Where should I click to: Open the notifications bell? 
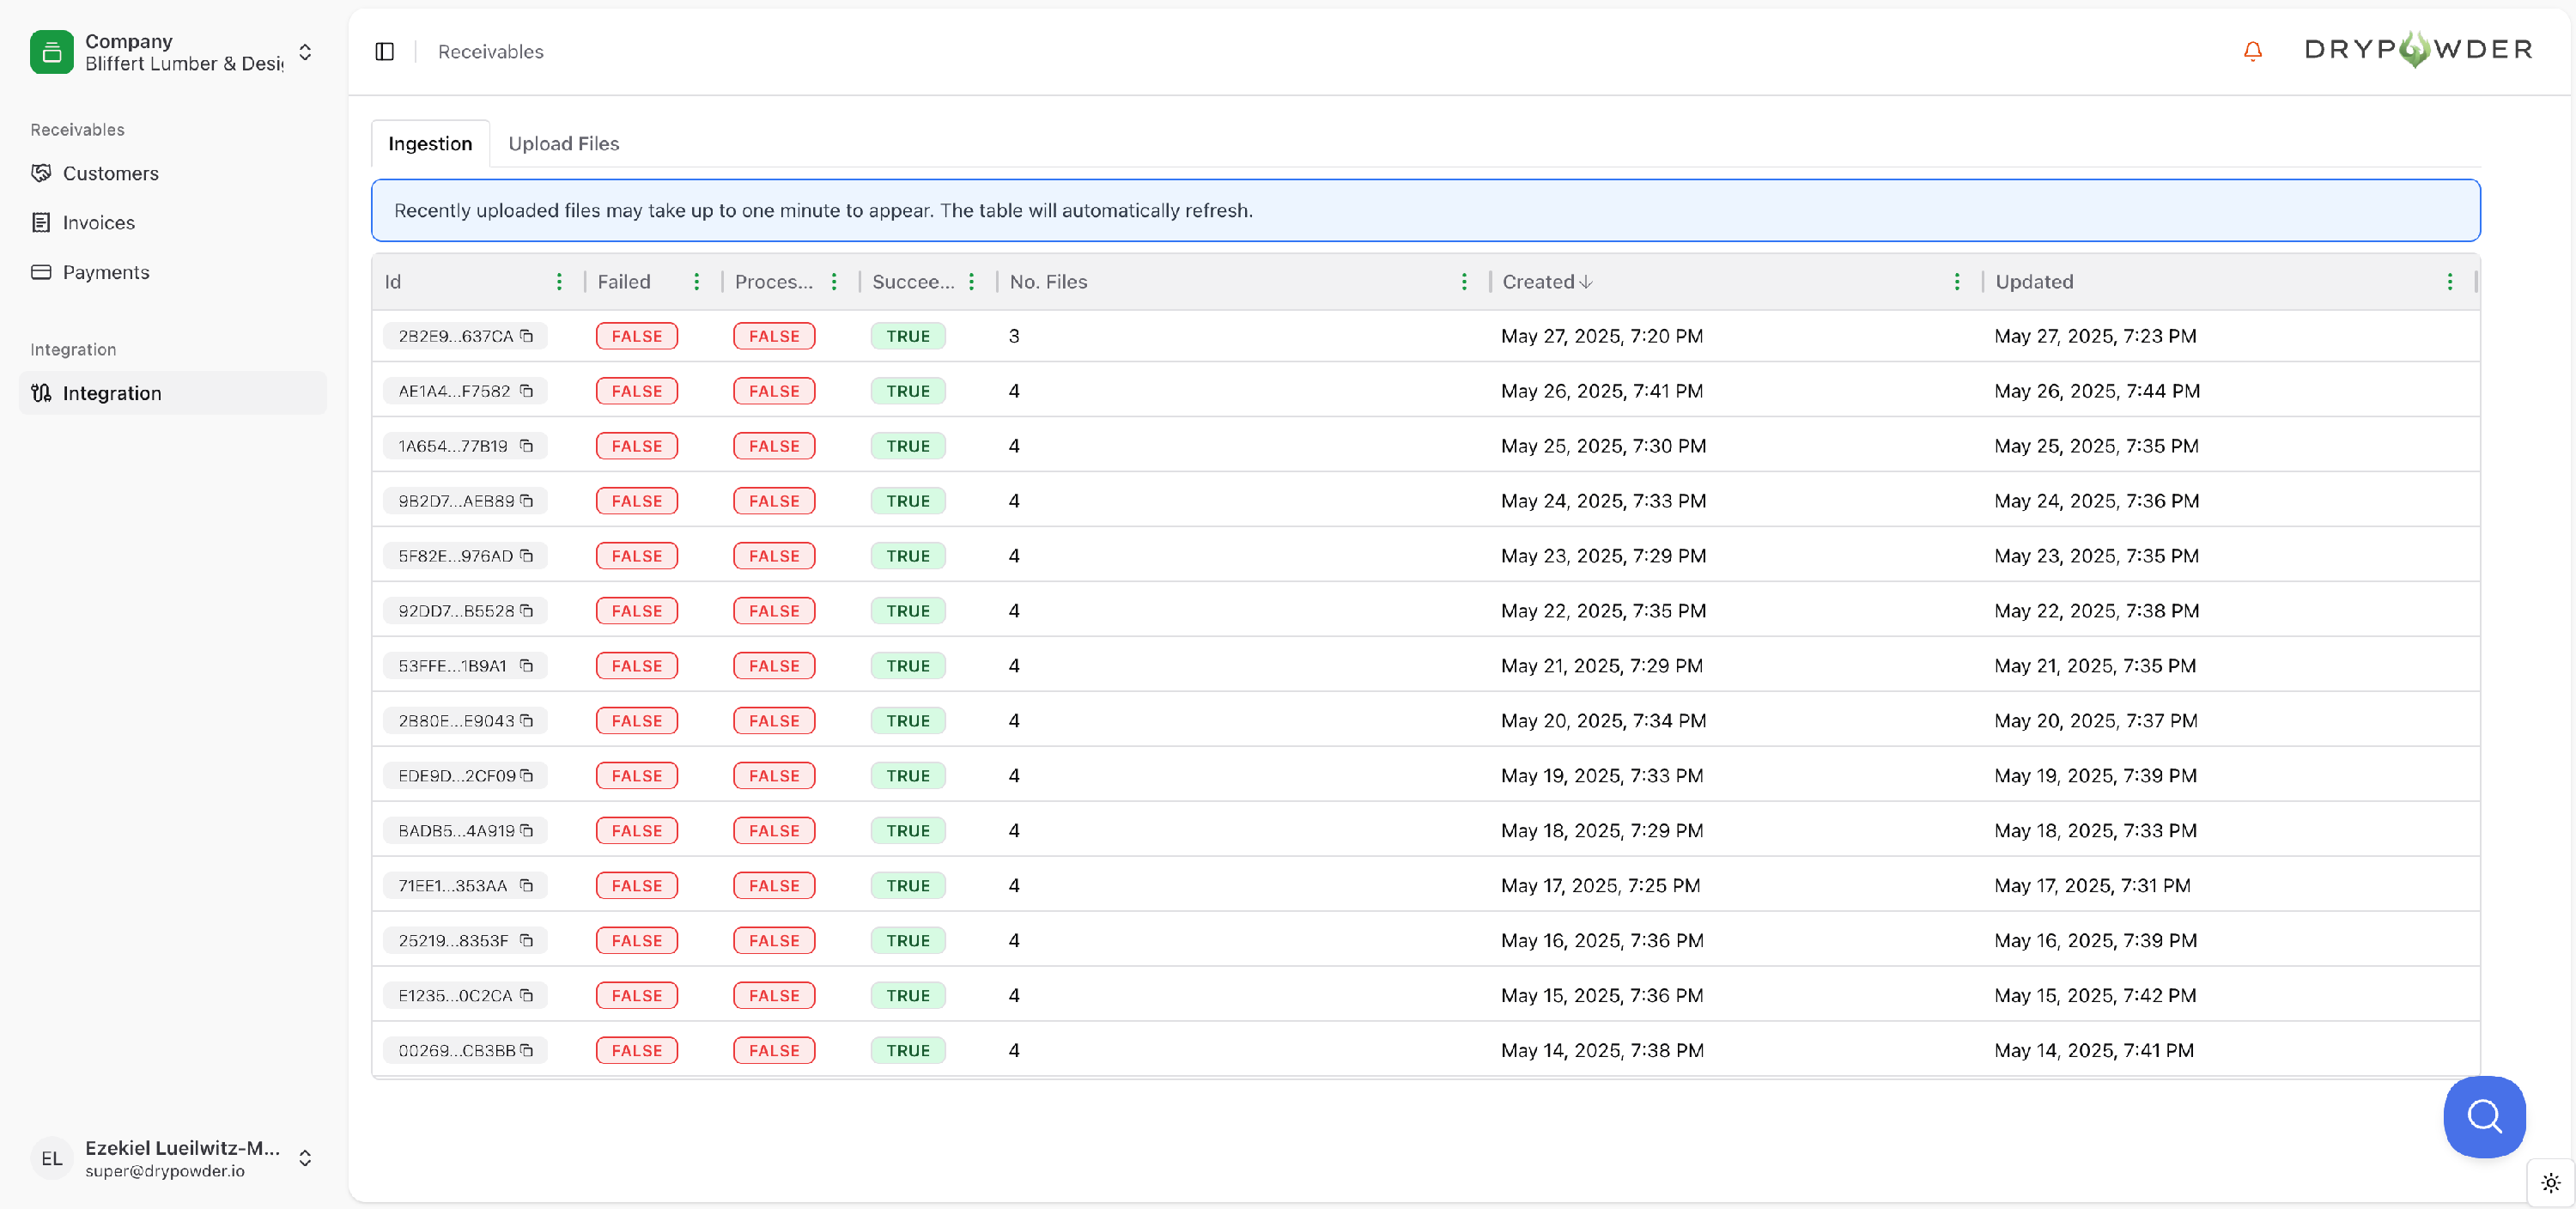(x=2252, y=51)
